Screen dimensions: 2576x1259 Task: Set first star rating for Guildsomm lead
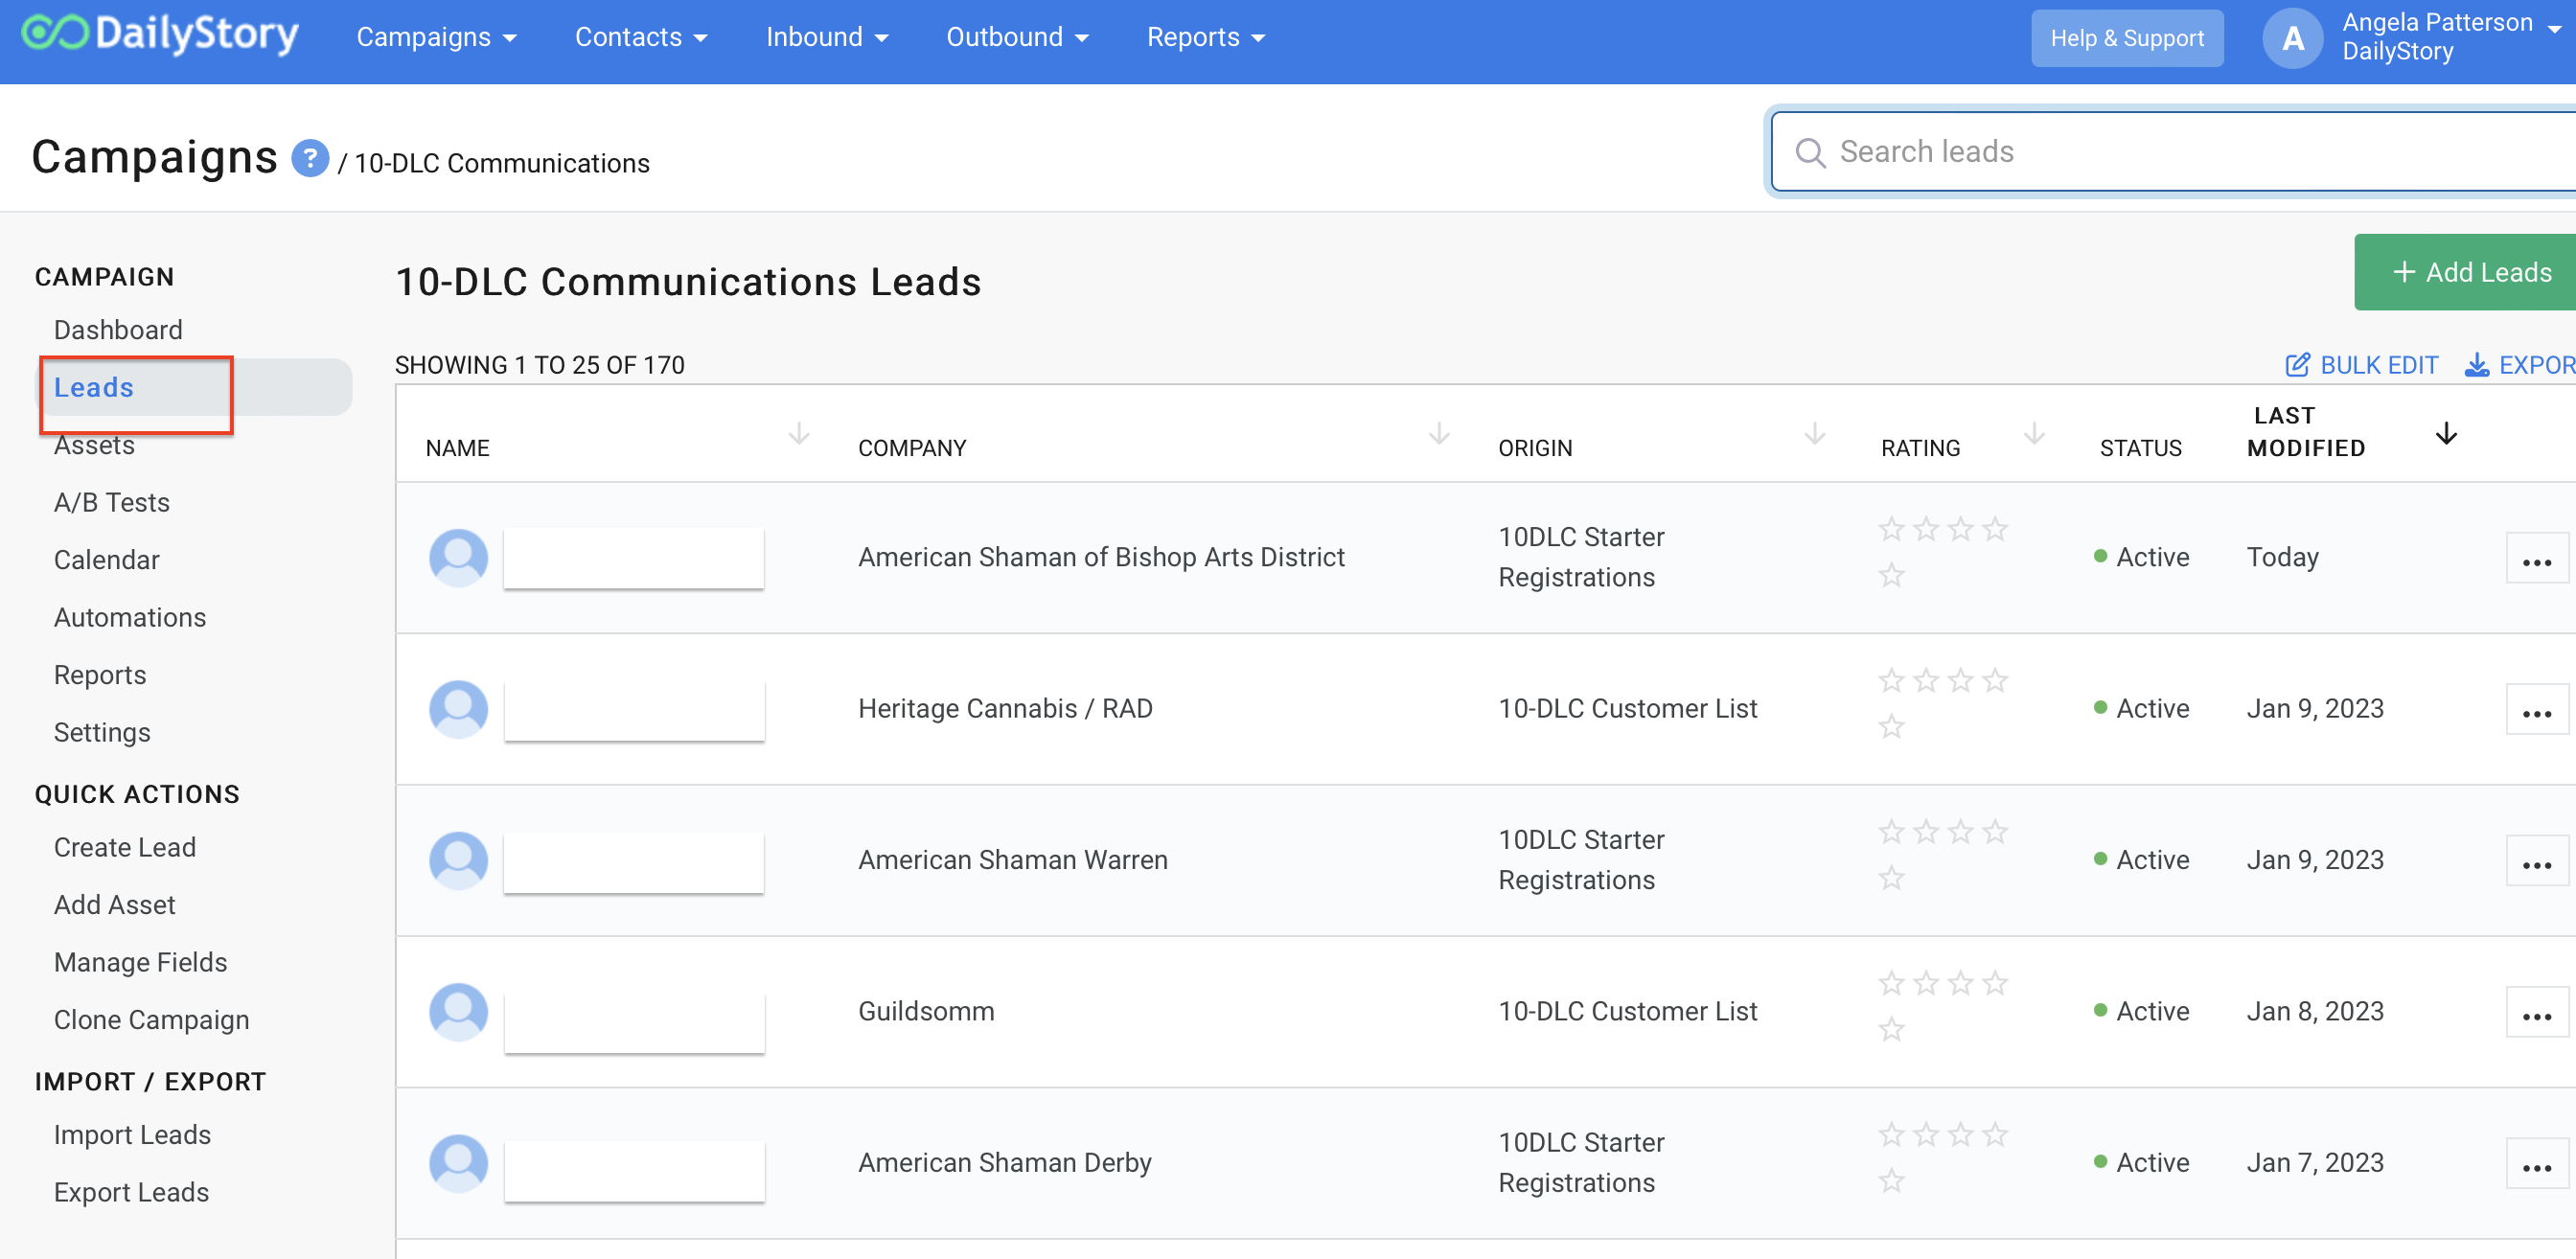click(x=1891, y=984)
